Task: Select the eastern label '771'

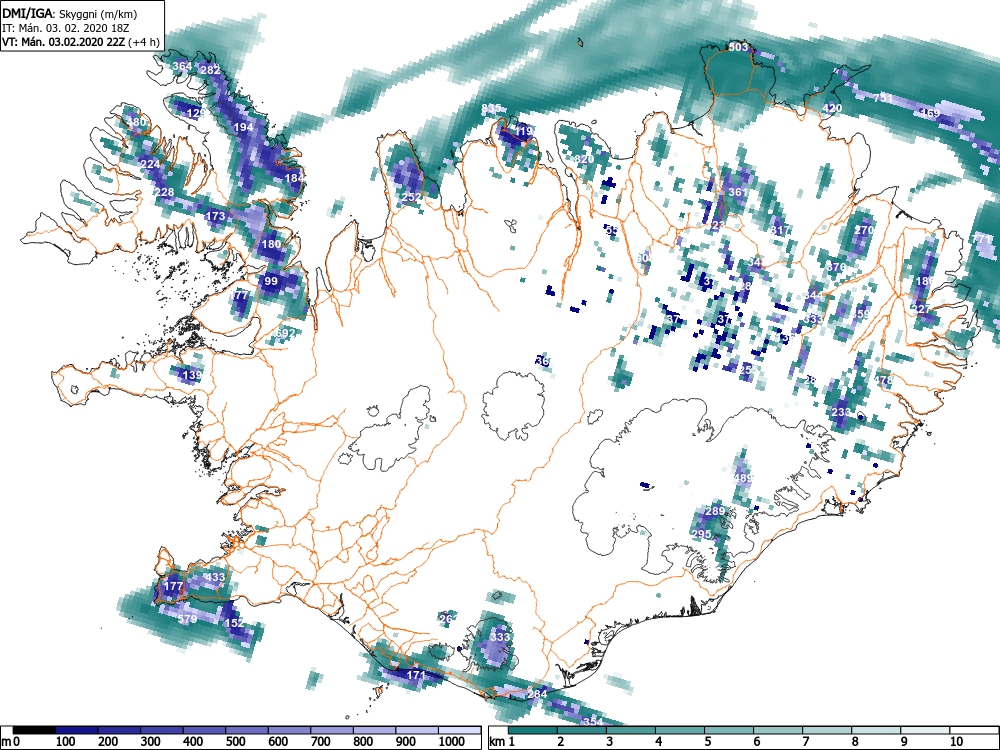Action: [982, 240]
